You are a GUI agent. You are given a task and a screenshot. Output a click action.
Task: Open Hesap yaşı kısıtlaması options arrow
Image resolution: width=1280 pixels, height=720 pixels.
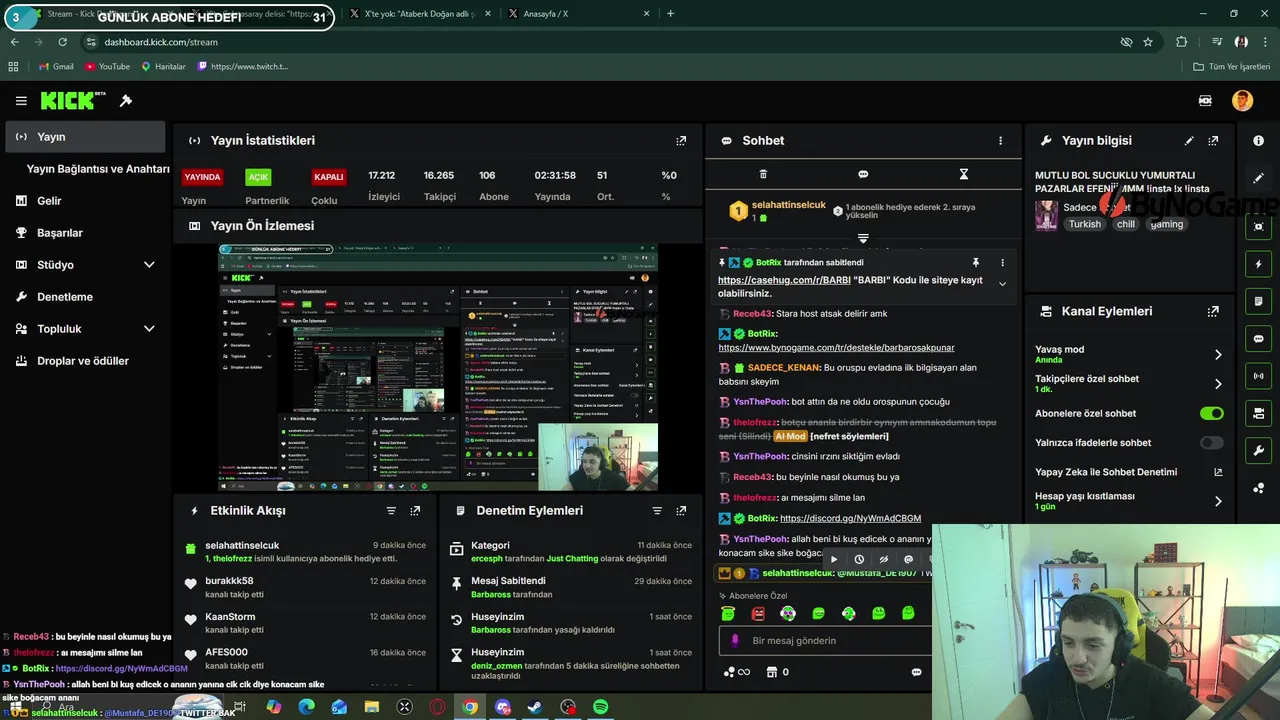click(1218, 501)
